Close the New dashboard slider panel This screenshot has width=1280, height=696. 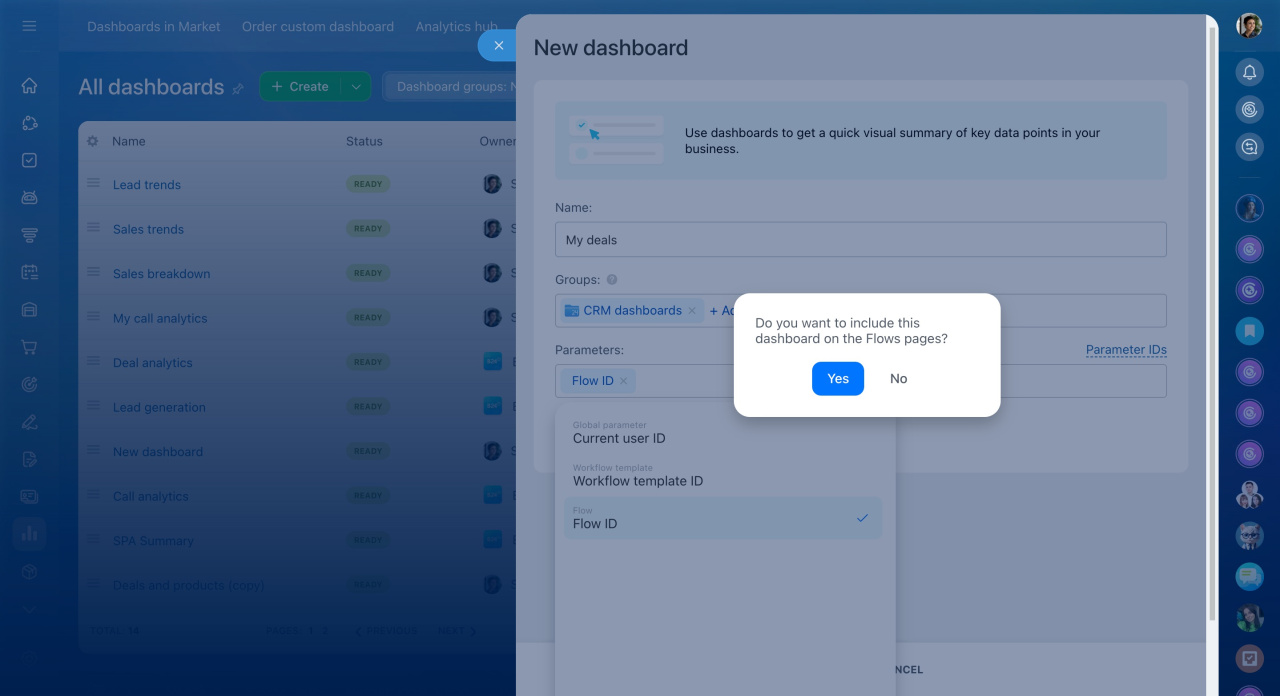[498, 45]
